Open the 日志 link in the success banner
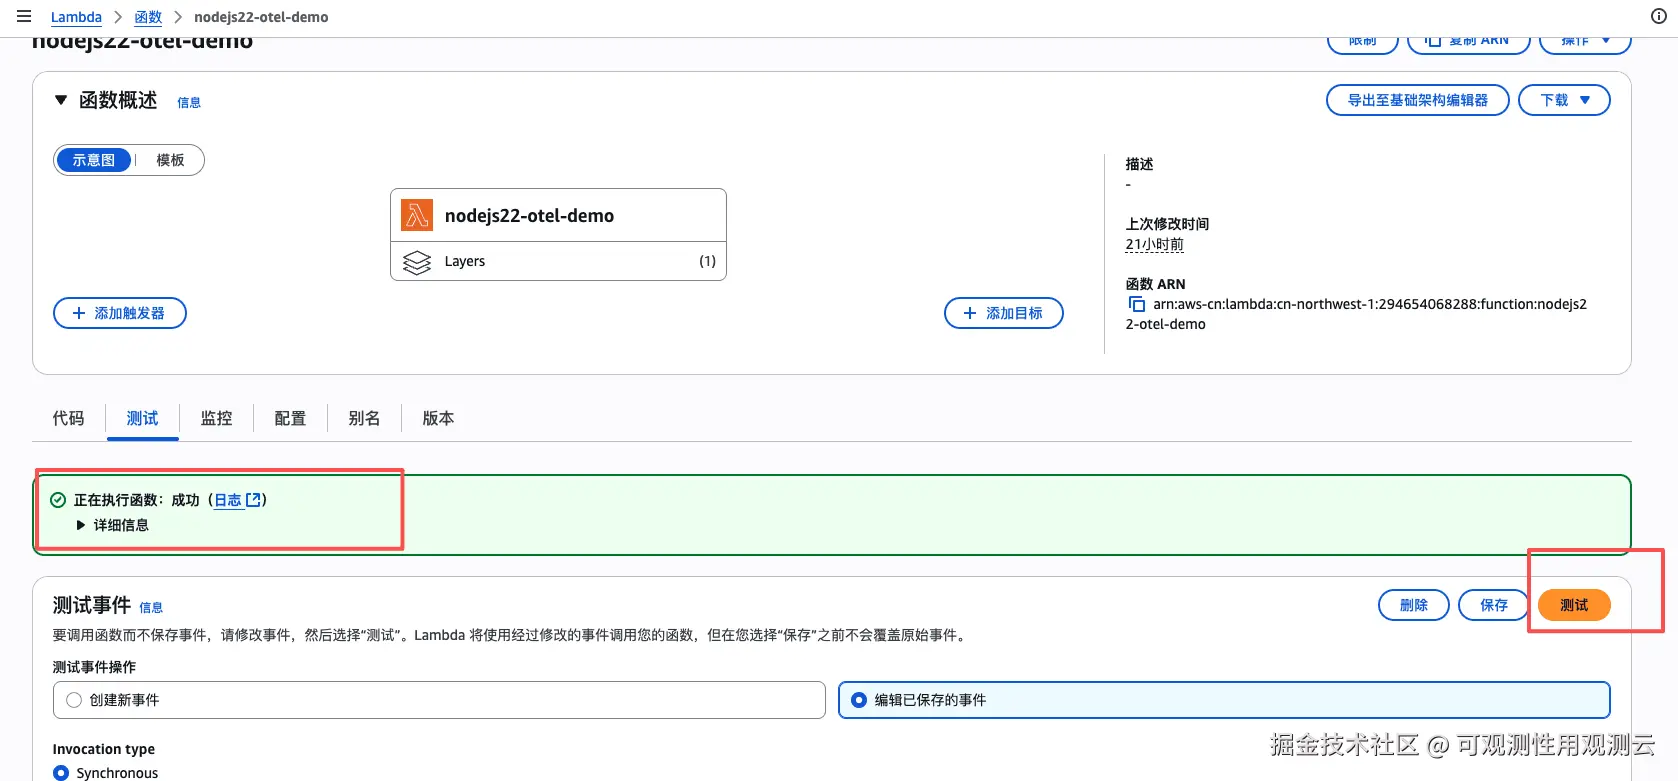 click(x=238, y=500)
